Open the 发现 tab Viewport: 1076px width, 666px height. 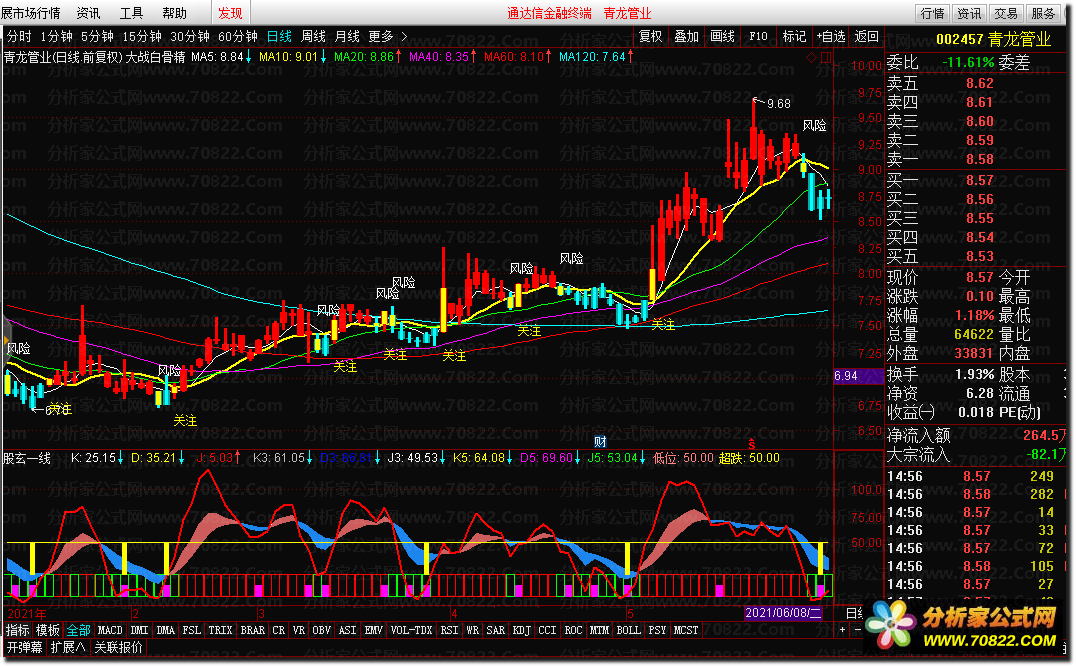[x=230, y=13]
